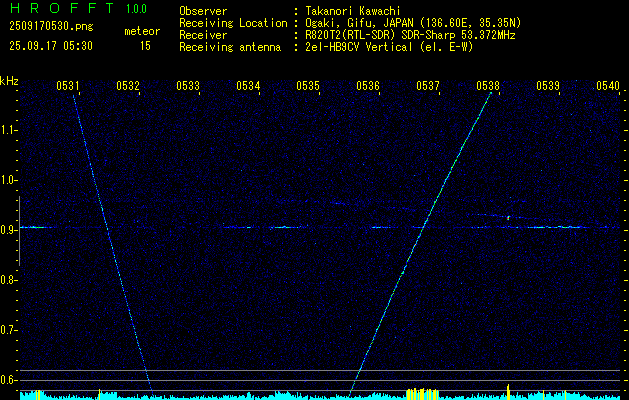Click the Ogaki, Gifu, JAPAN location text
629x400 pixels.
click(413, 23)
